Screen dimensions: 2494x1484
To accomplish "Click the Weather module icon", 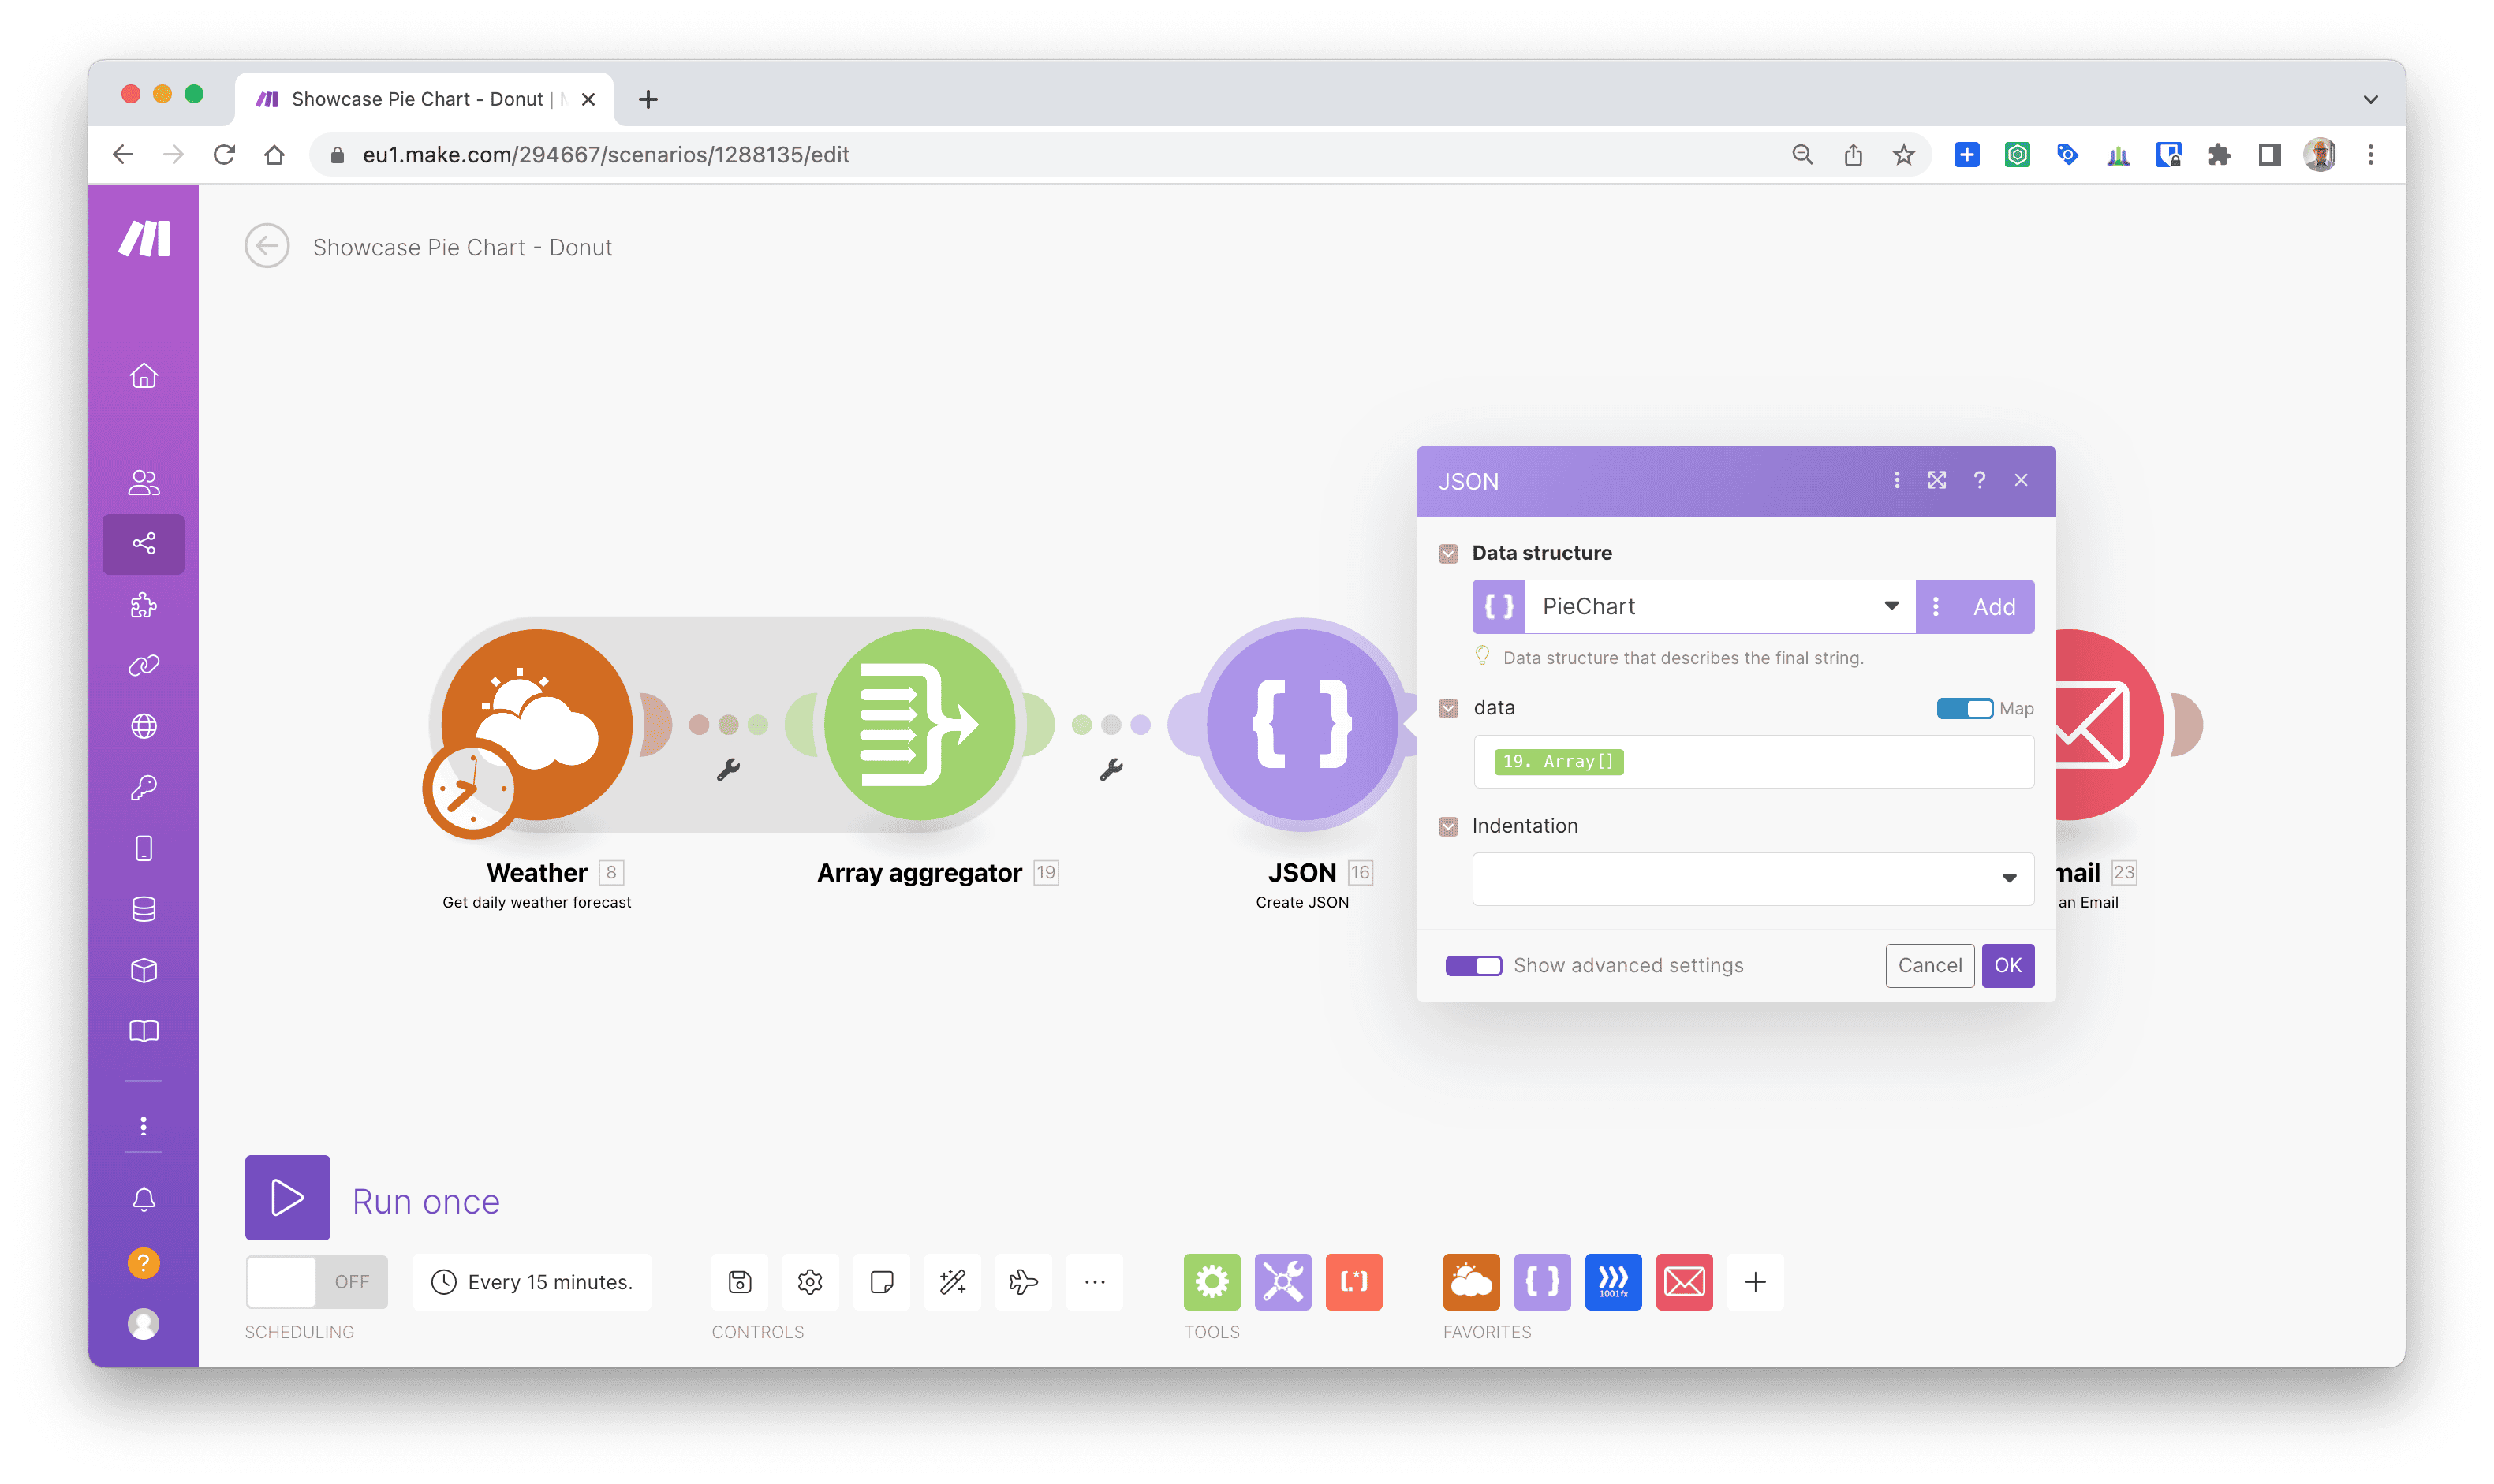I will [537, 724].
